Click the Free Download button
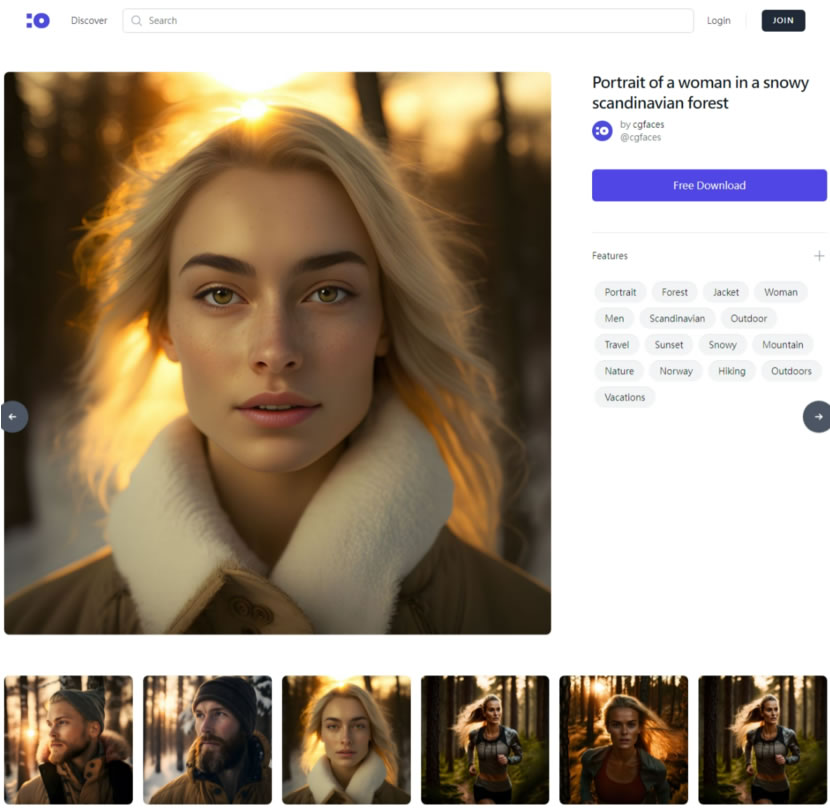 click(x=709, y=185)
